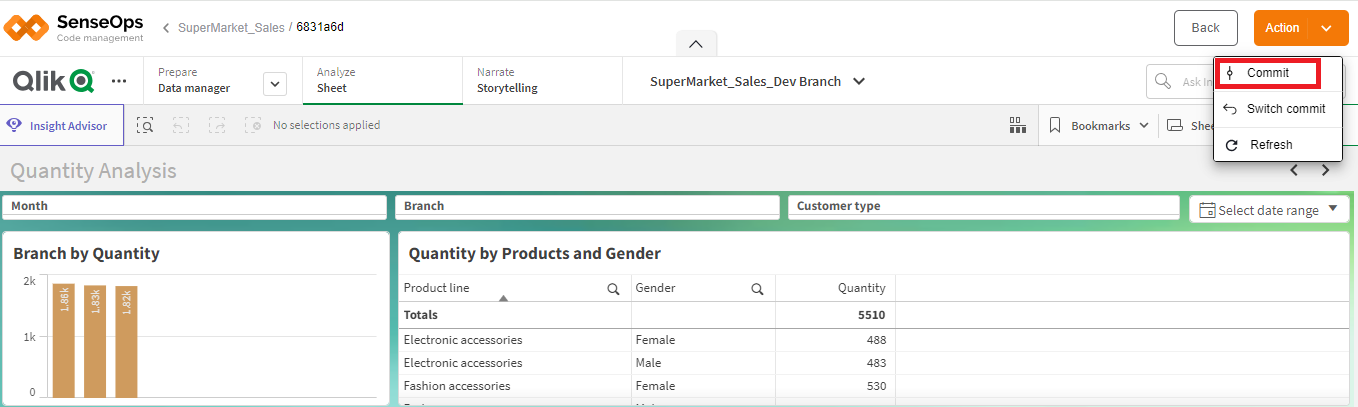The width and height of the screenshot is (1358, 407).
Task: Toggle the Insight Advisor panel
Action: (62, 126)
